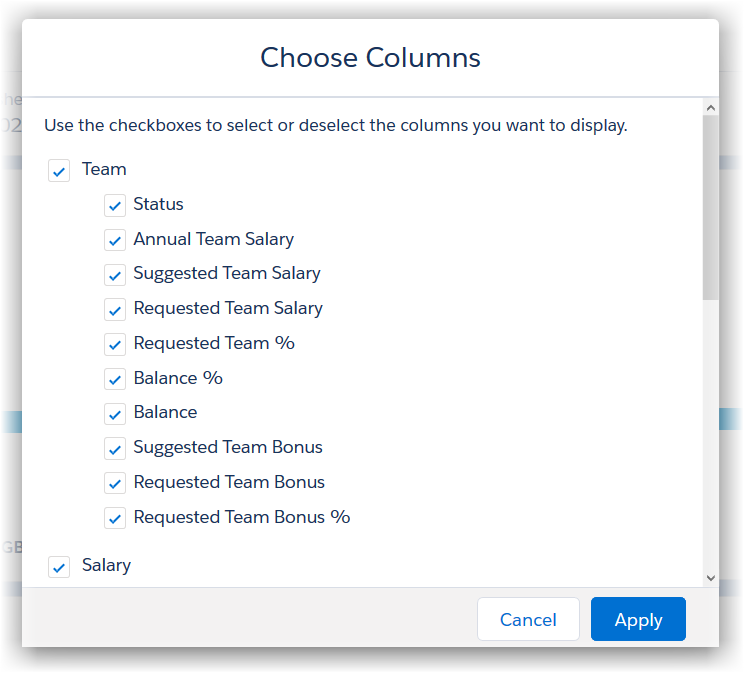The height and width of the screenshot is (673, 744).
Task: Click the scrollbar up arrow
Action: tap(710, 108)
